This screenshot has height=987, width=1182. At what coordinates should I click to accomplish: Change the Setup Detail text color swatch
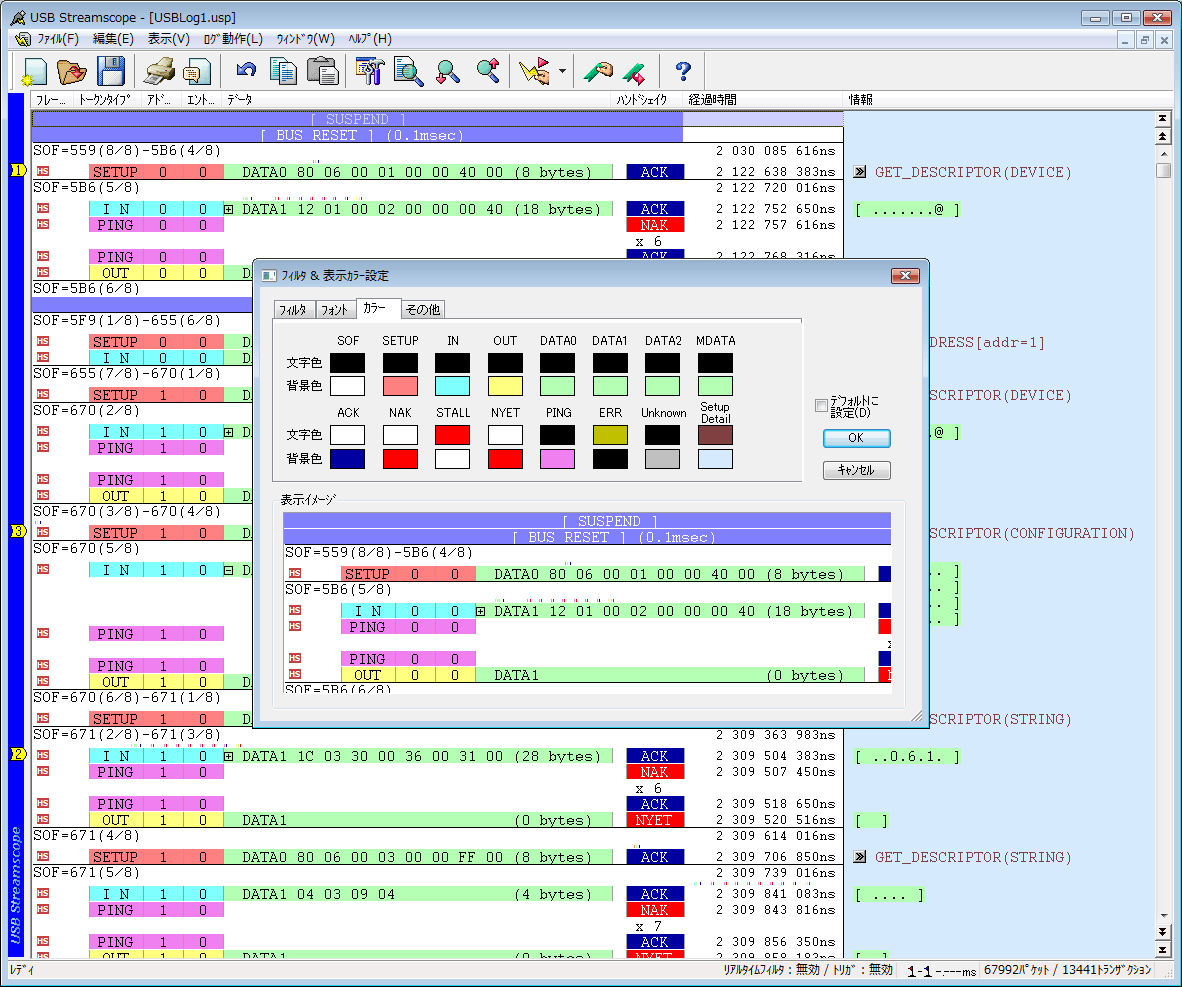[x=715, y=435]
